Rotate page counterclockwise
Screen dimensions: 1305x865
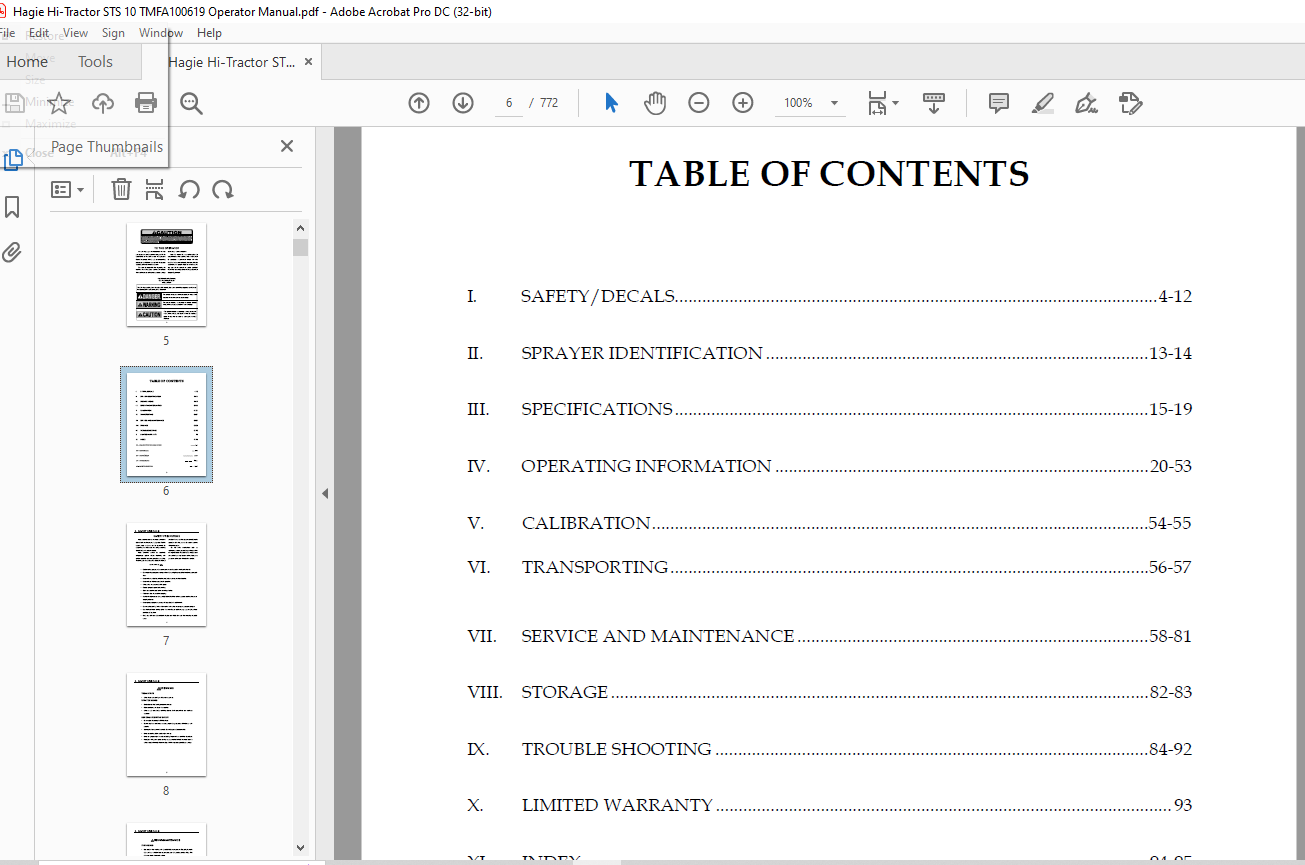189,189
